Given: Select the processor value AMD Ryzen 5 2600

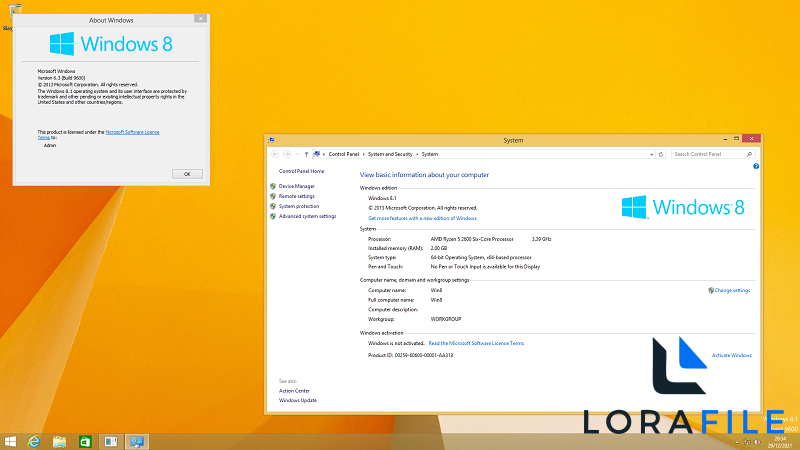Looking at the screenshot, I should point(472,239).
